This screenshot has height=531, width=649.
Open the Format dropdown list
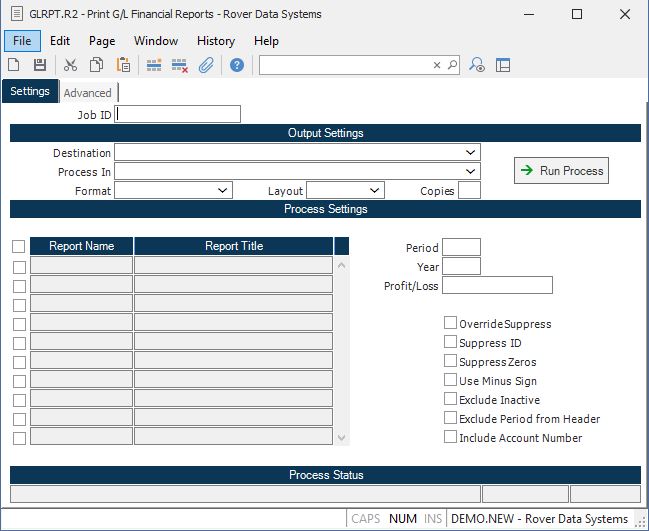(223, 190)
